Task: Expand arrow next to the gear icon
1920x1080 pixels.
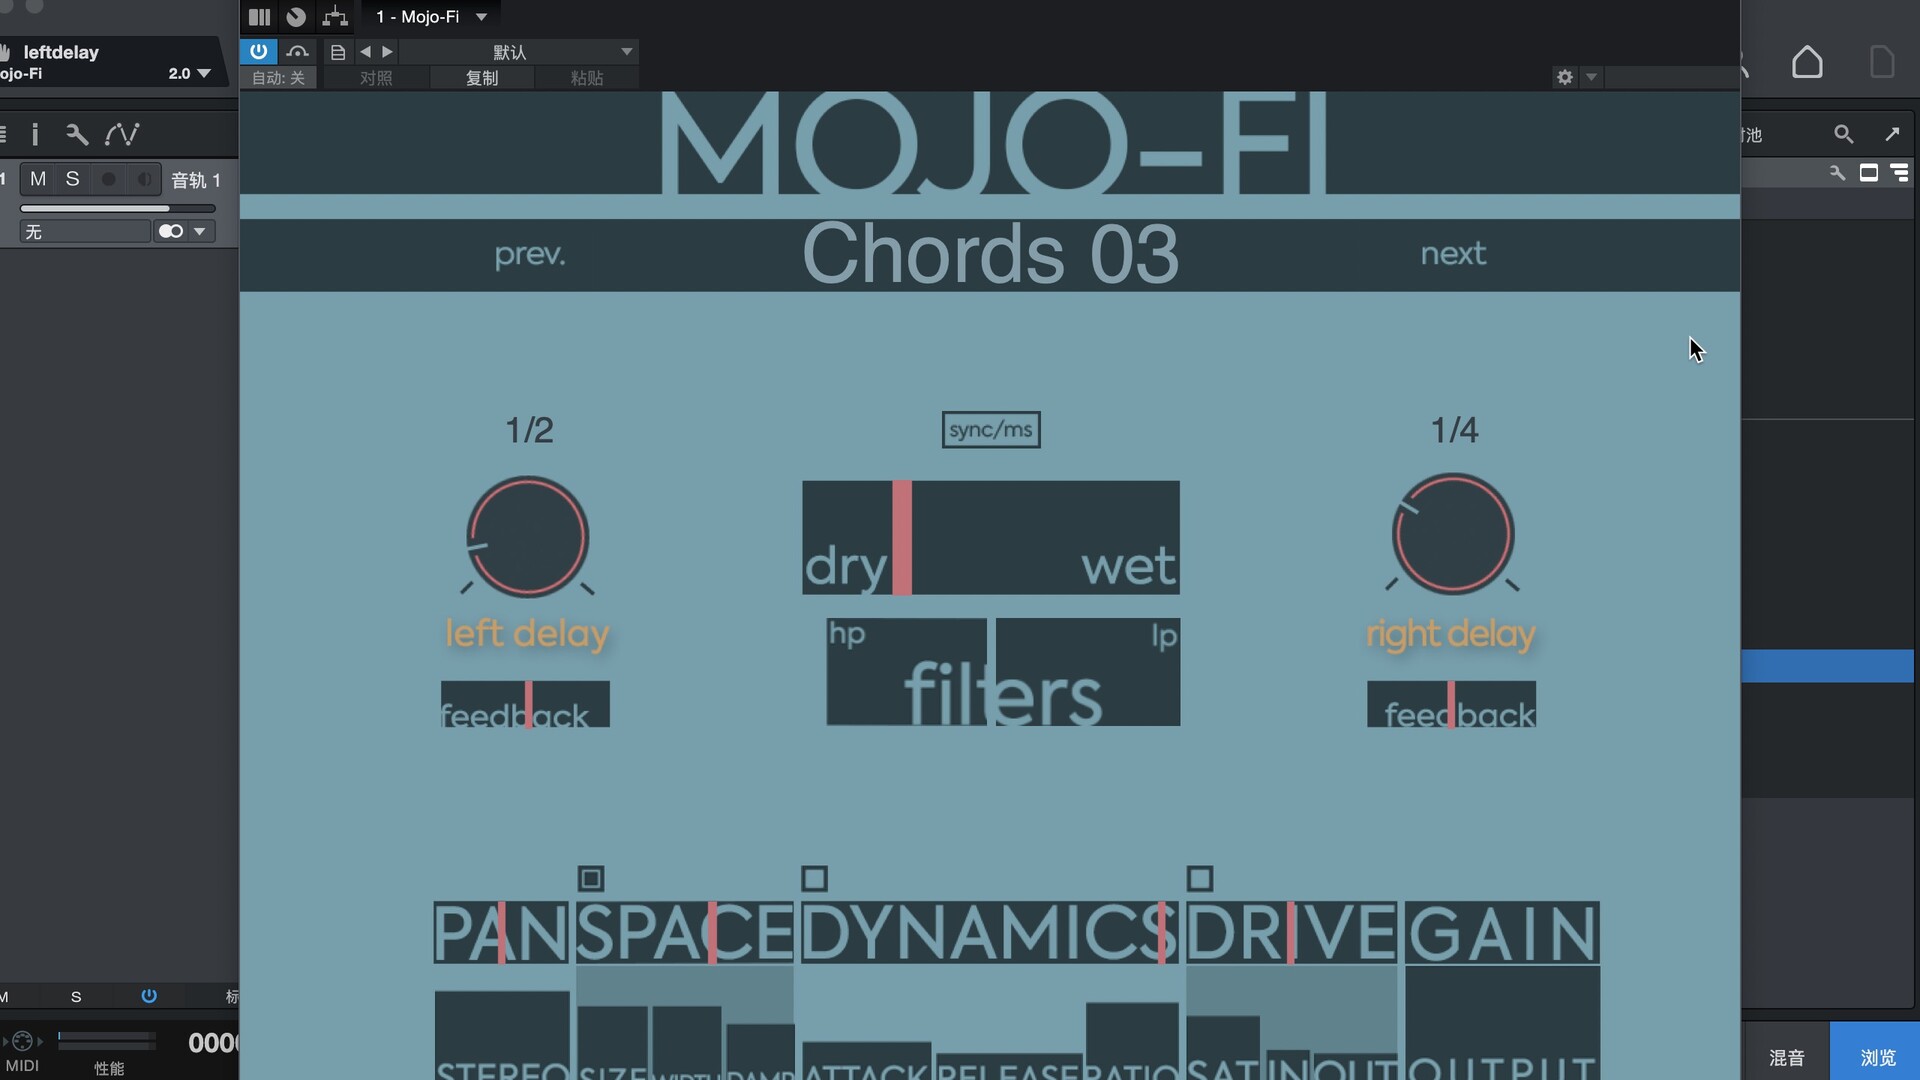Action: pyautogui.click(x=1592, y=77)
